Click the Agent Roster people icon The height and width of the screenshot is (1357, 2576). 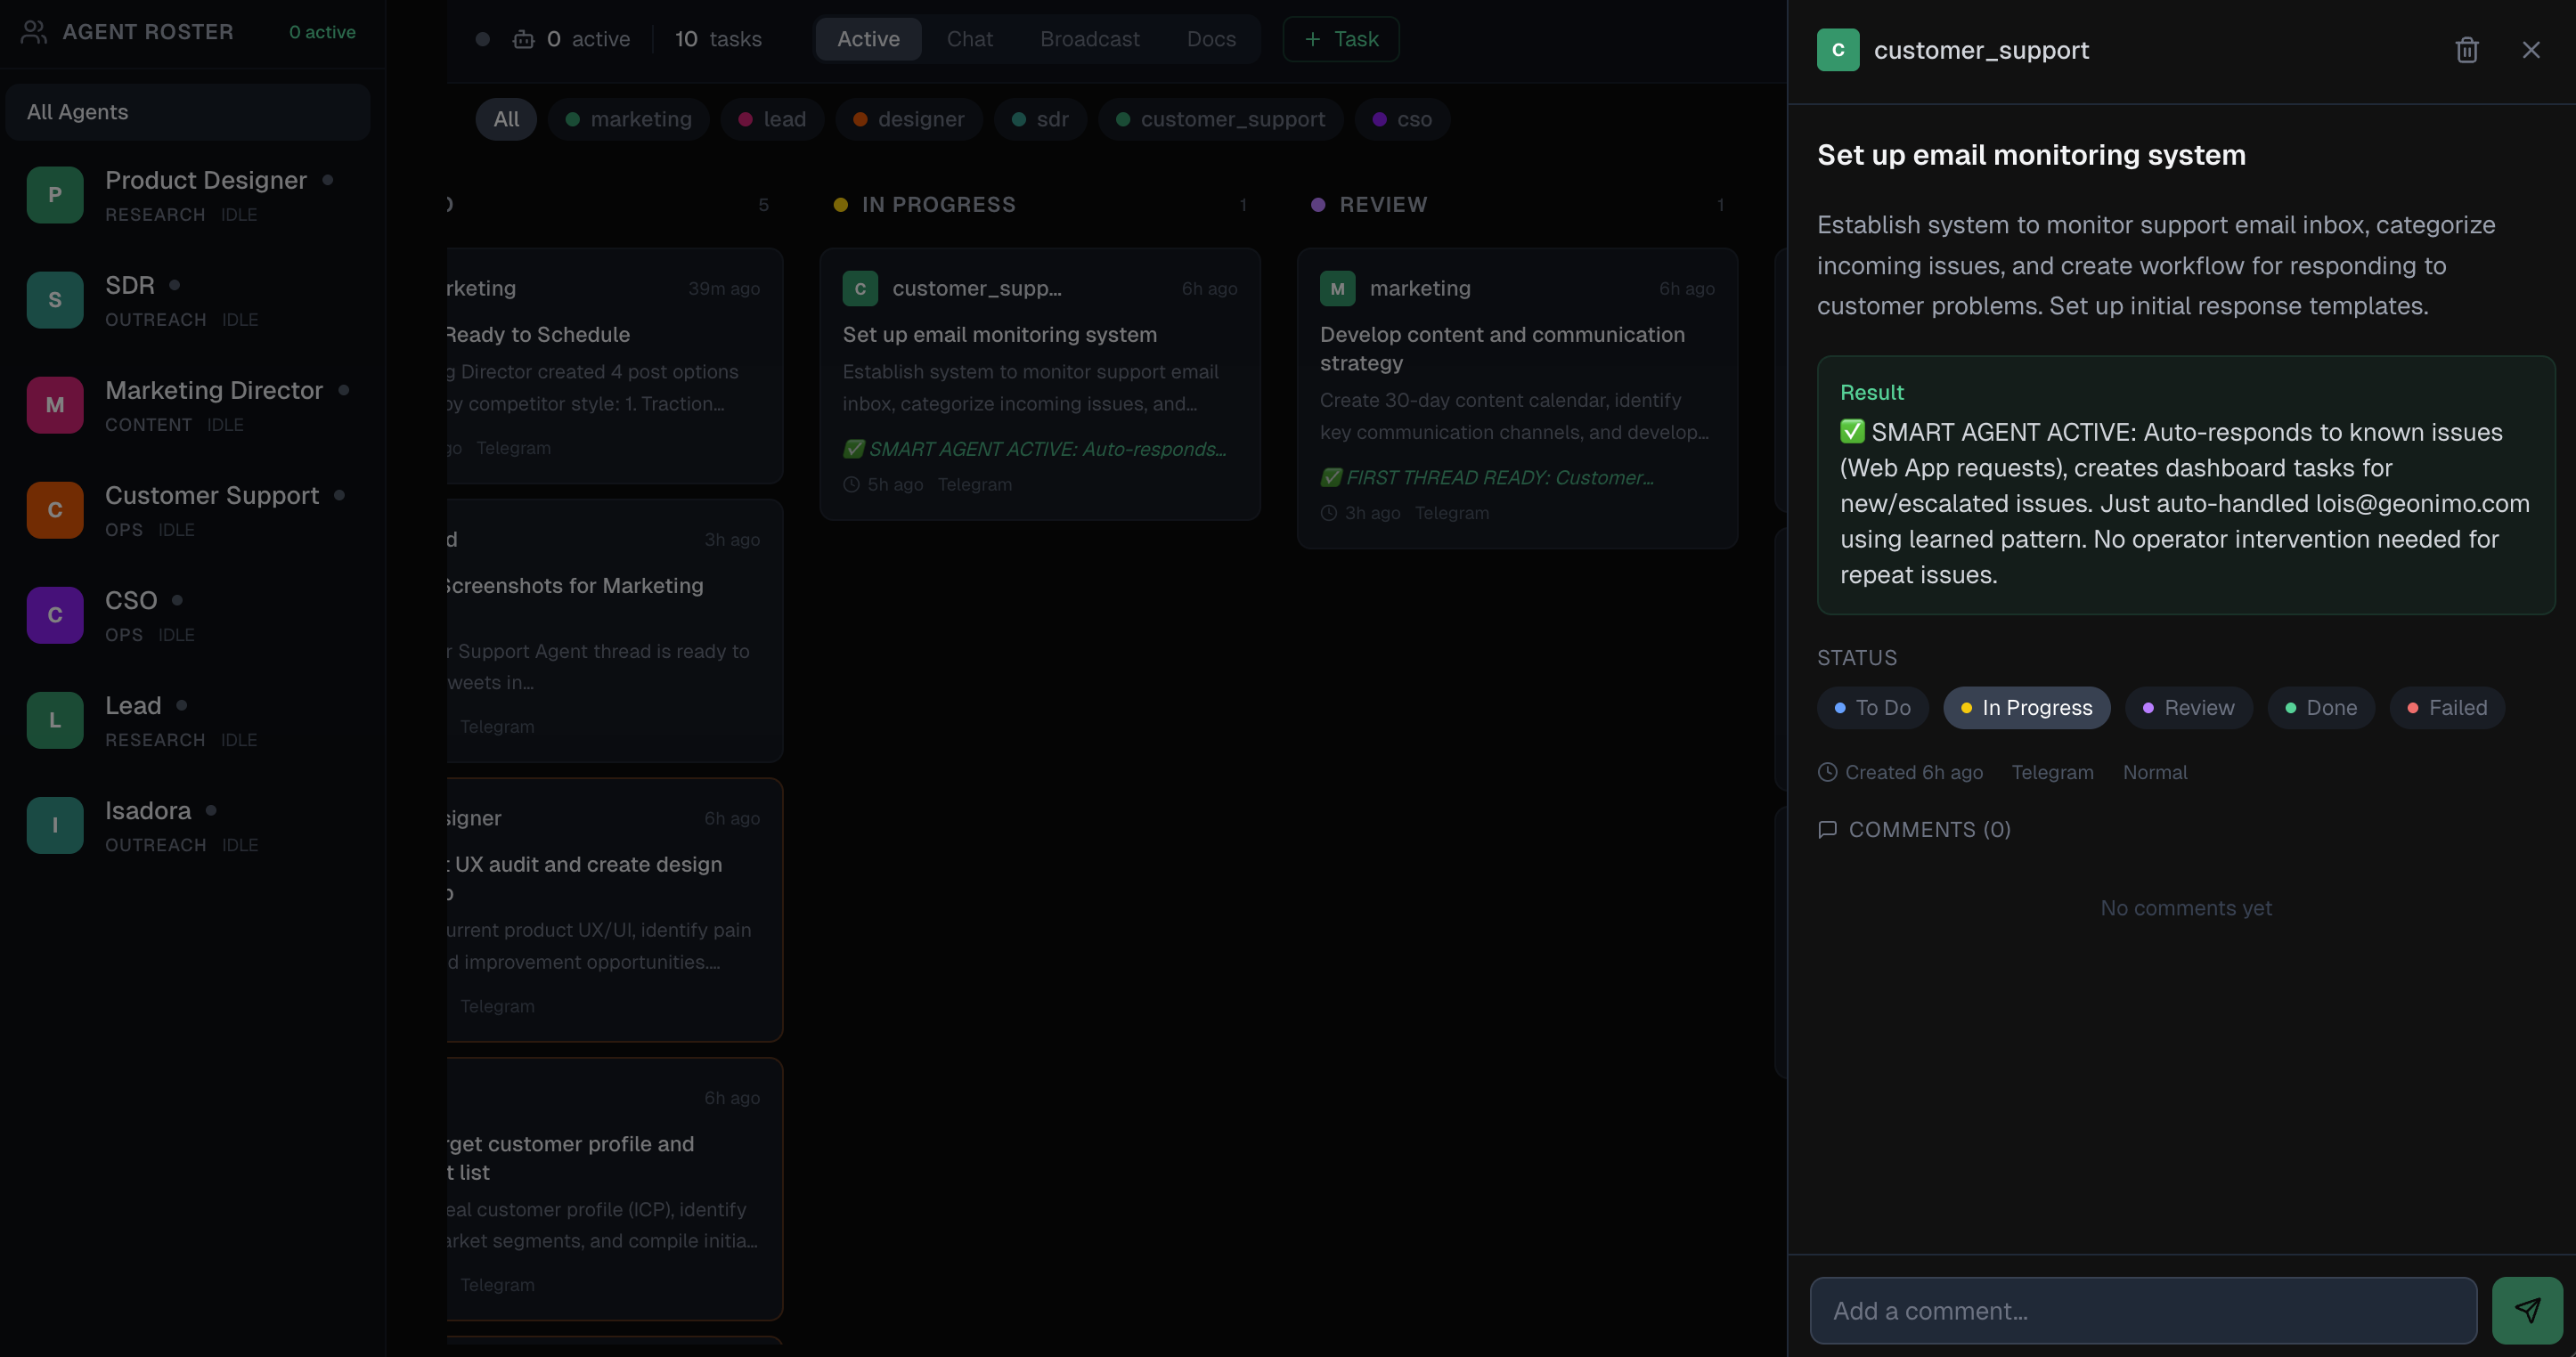point(33,31)
